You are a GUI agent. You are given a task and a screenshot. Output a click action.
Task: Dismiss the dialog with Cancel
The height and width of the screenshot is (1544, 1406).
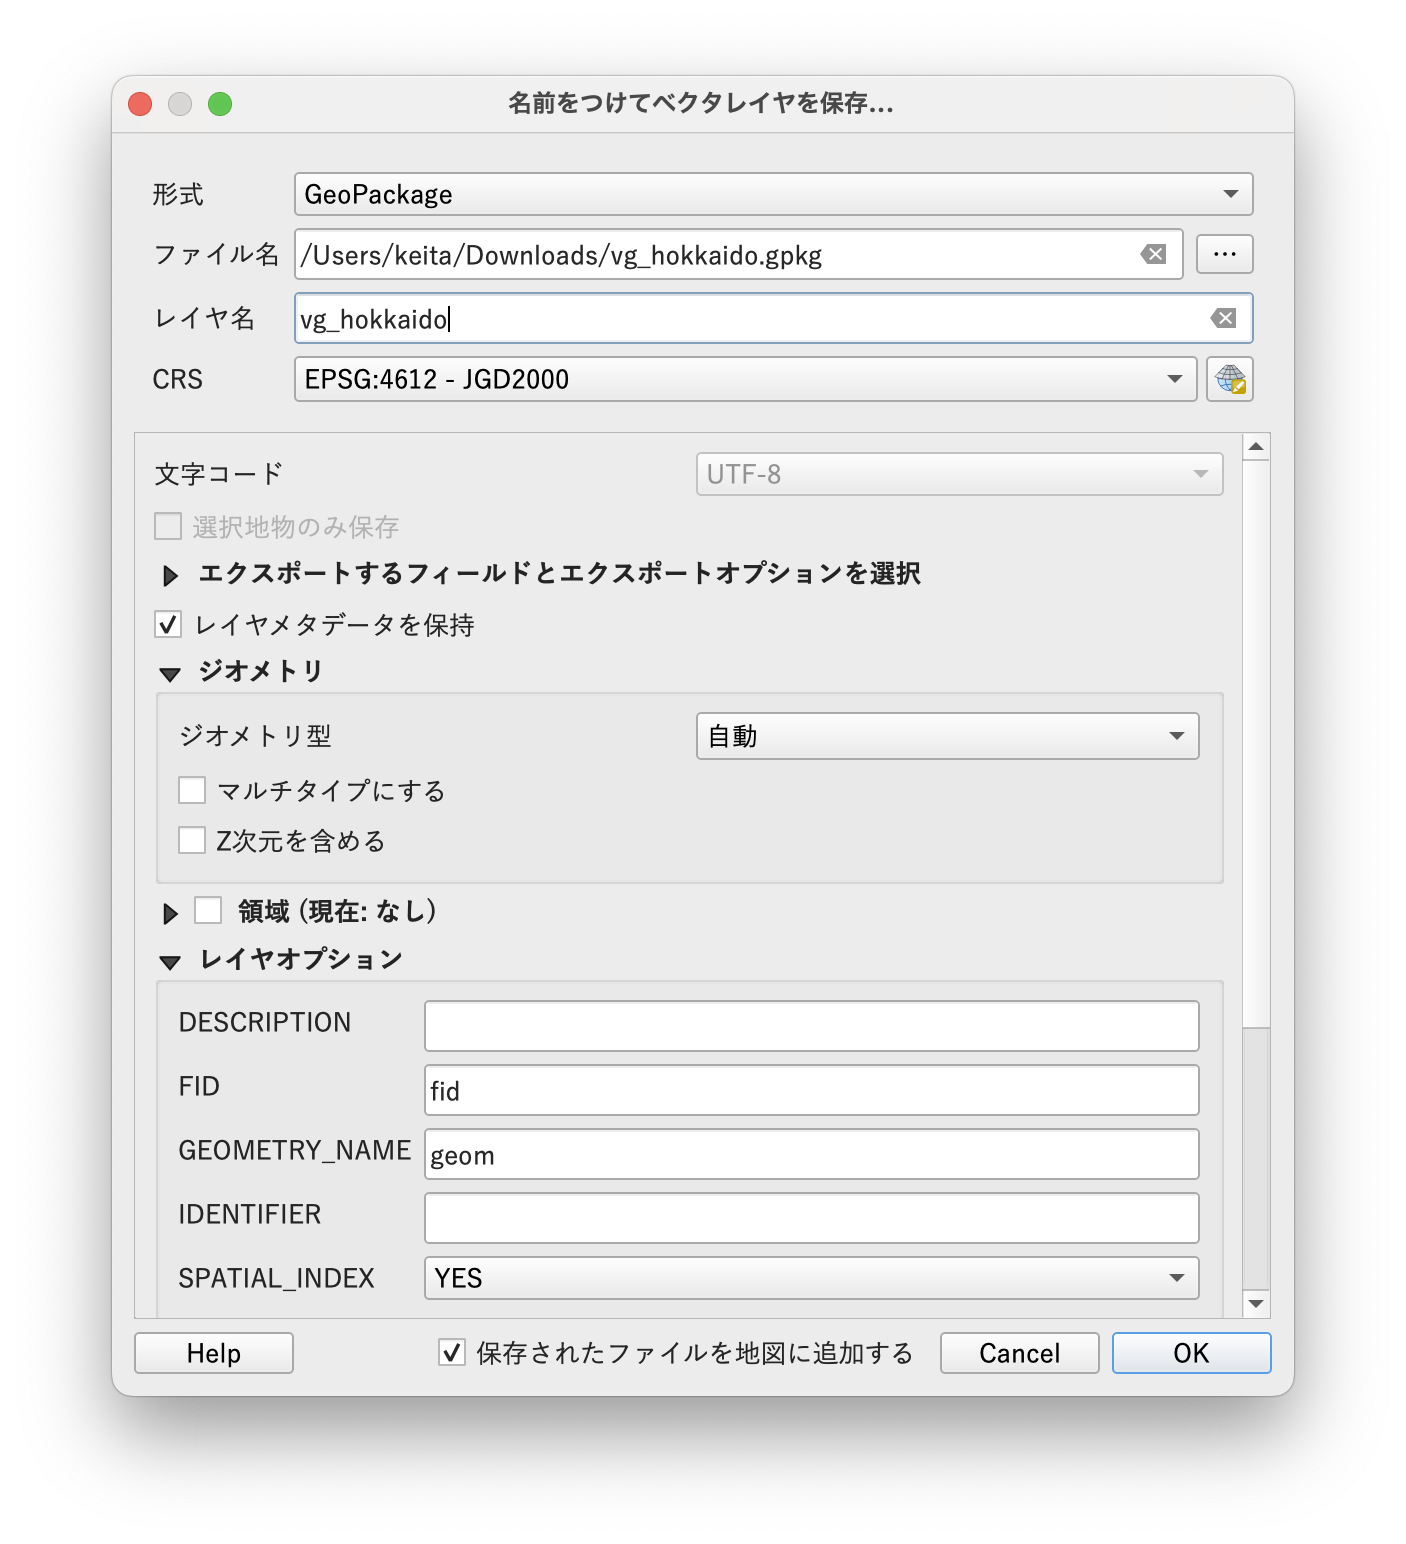pos(1018,1353)
